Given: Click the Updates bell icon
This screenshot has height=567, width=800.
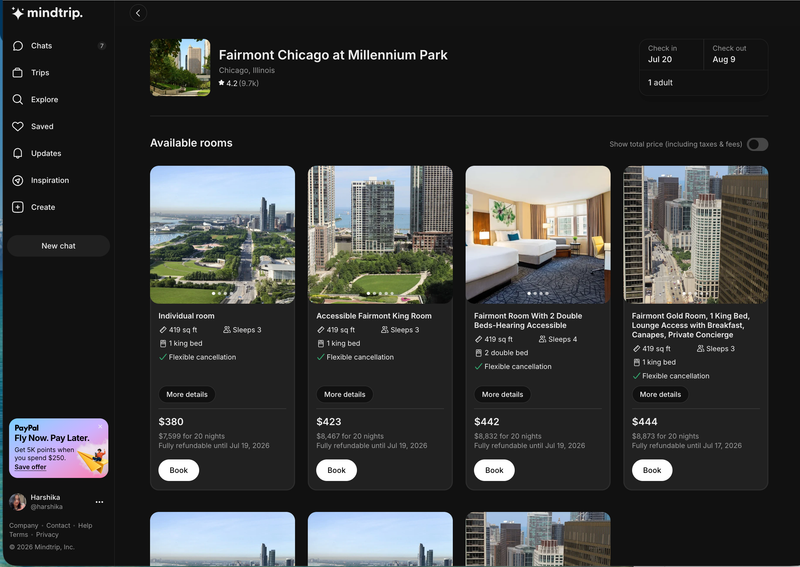Looking at the screenshot, I should click(18, 153).
